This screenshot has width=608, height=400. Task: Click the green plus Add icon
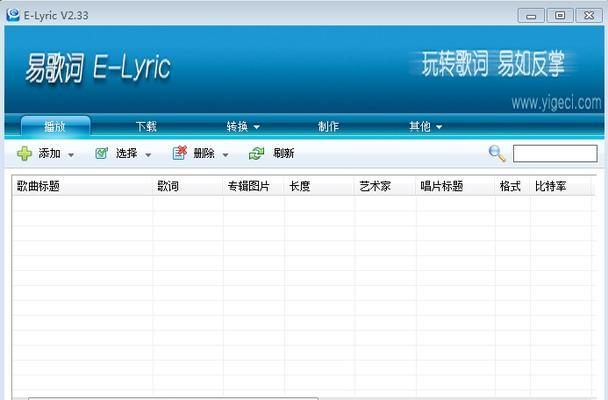(x=24, y=153)
